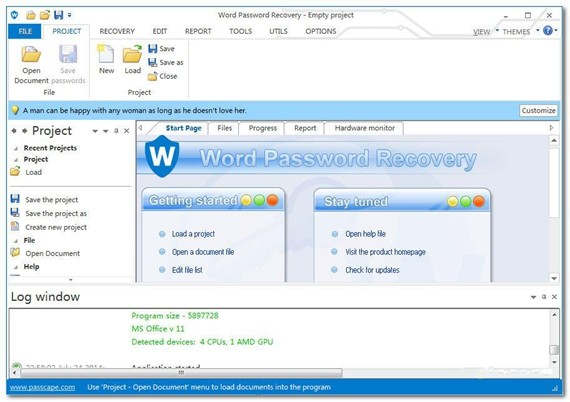
Task: Click red circle on Stay tuned card
Action: click(x=479, y=201)
